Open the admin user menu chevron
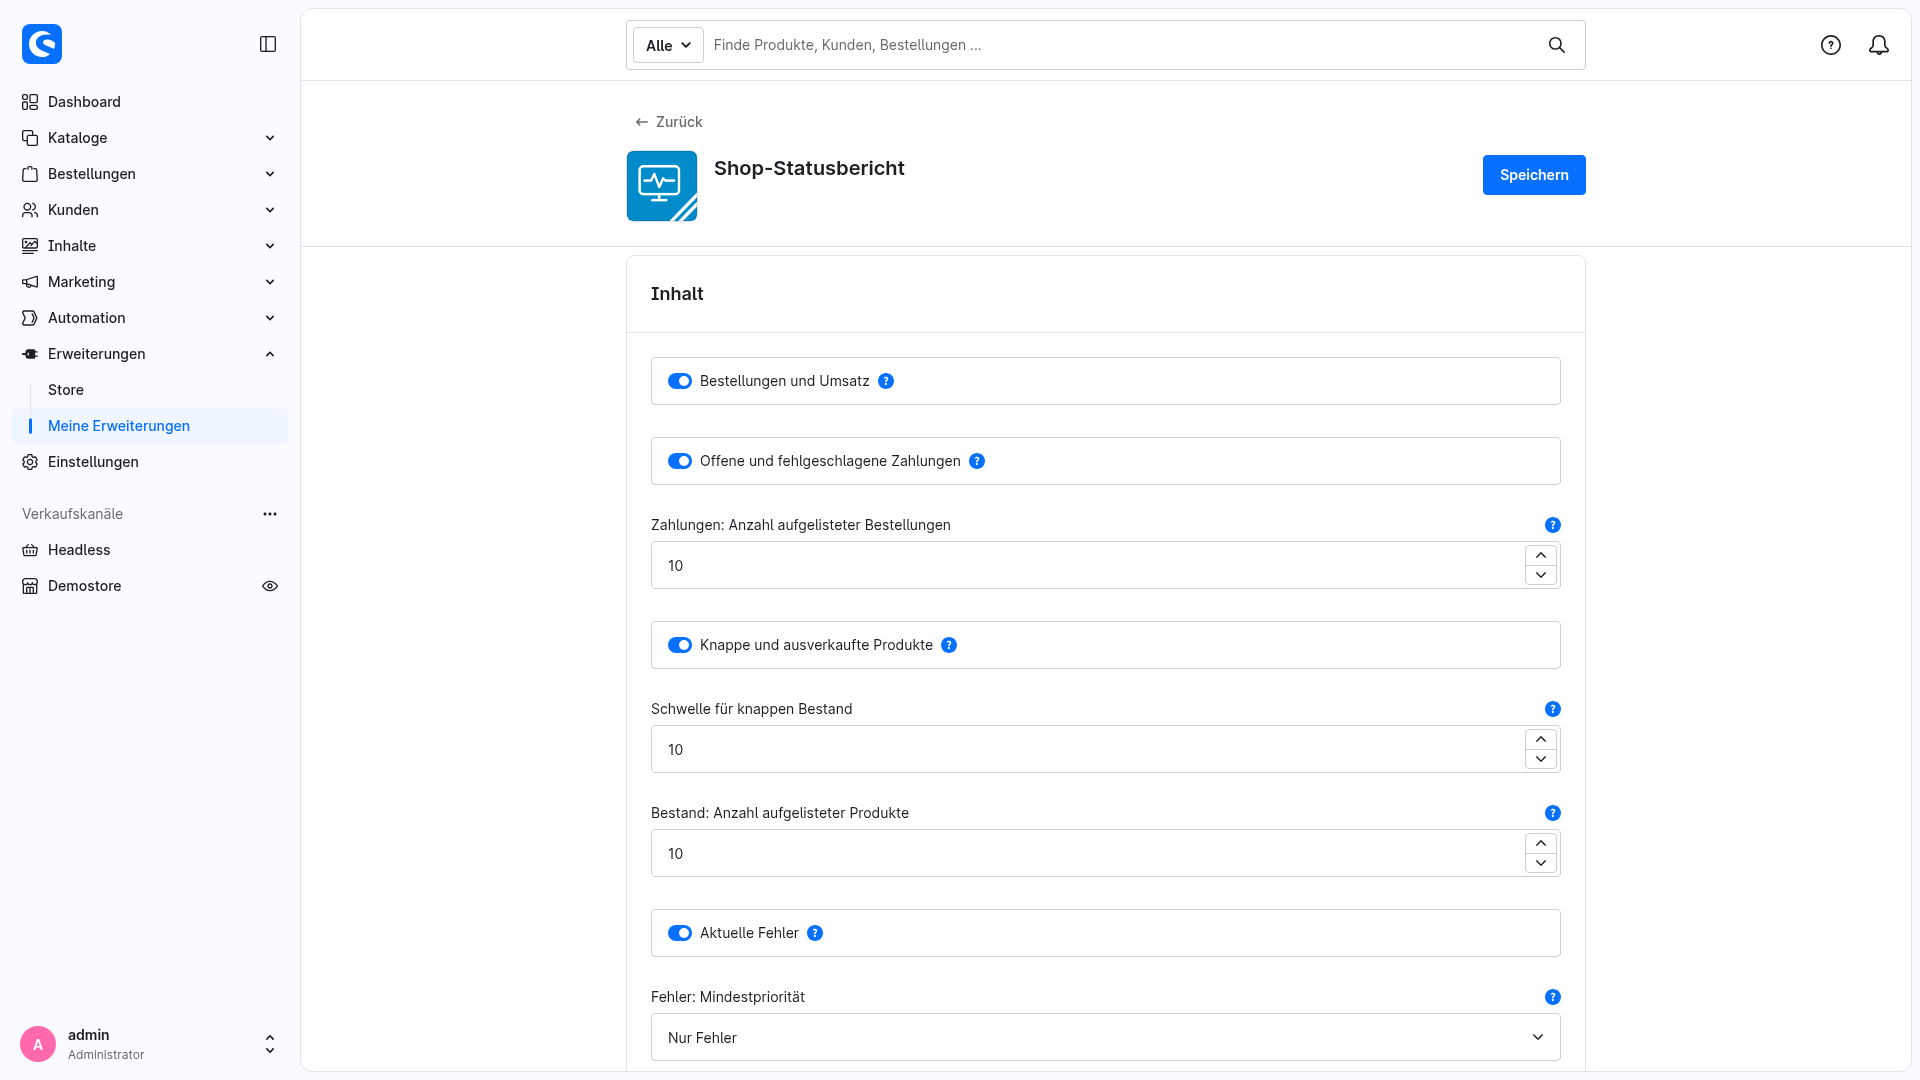This screenshot has height=1080, width=1920. coord(270,1044)
